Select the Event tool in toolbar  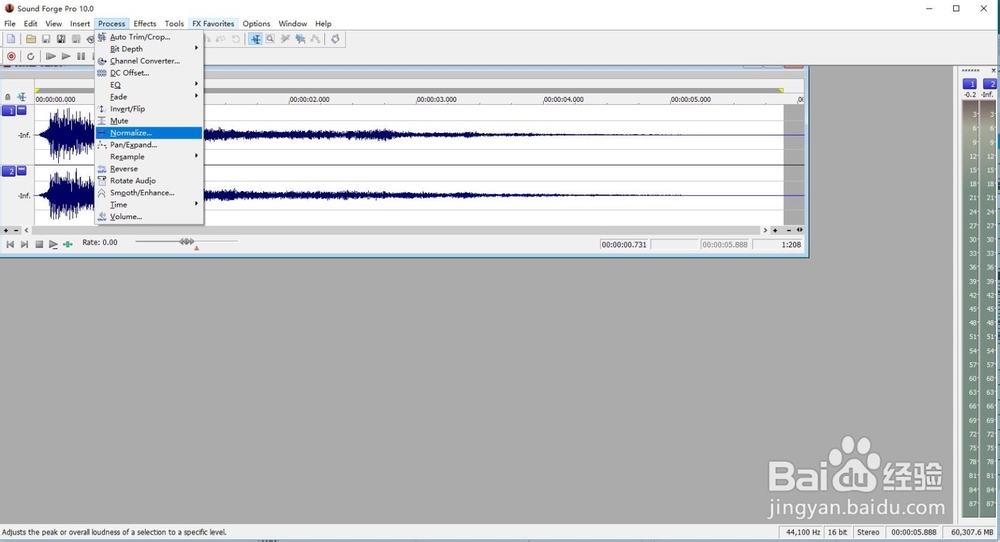tap(300, 39)
